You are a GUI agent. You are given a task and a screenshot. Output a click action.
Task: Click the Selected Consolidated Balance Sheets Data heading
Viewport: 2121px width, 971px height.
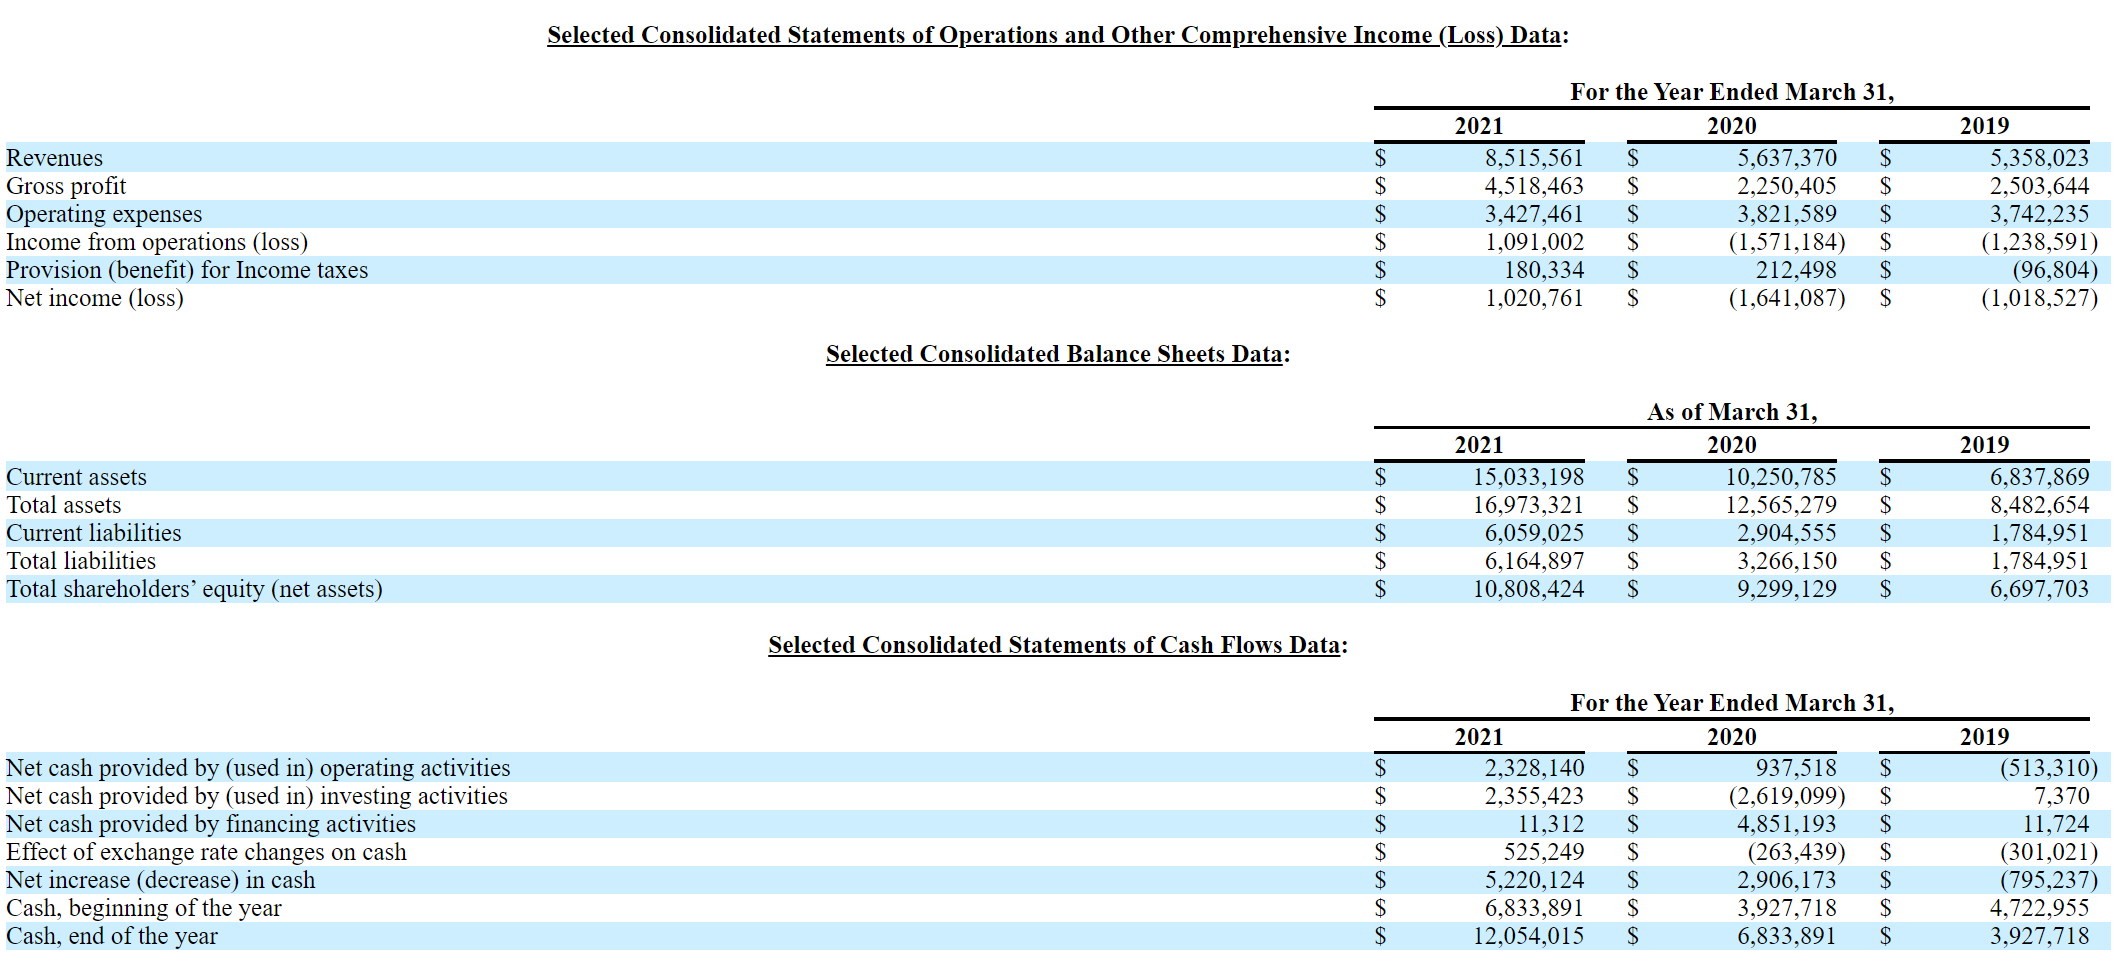coord(1057,354)
